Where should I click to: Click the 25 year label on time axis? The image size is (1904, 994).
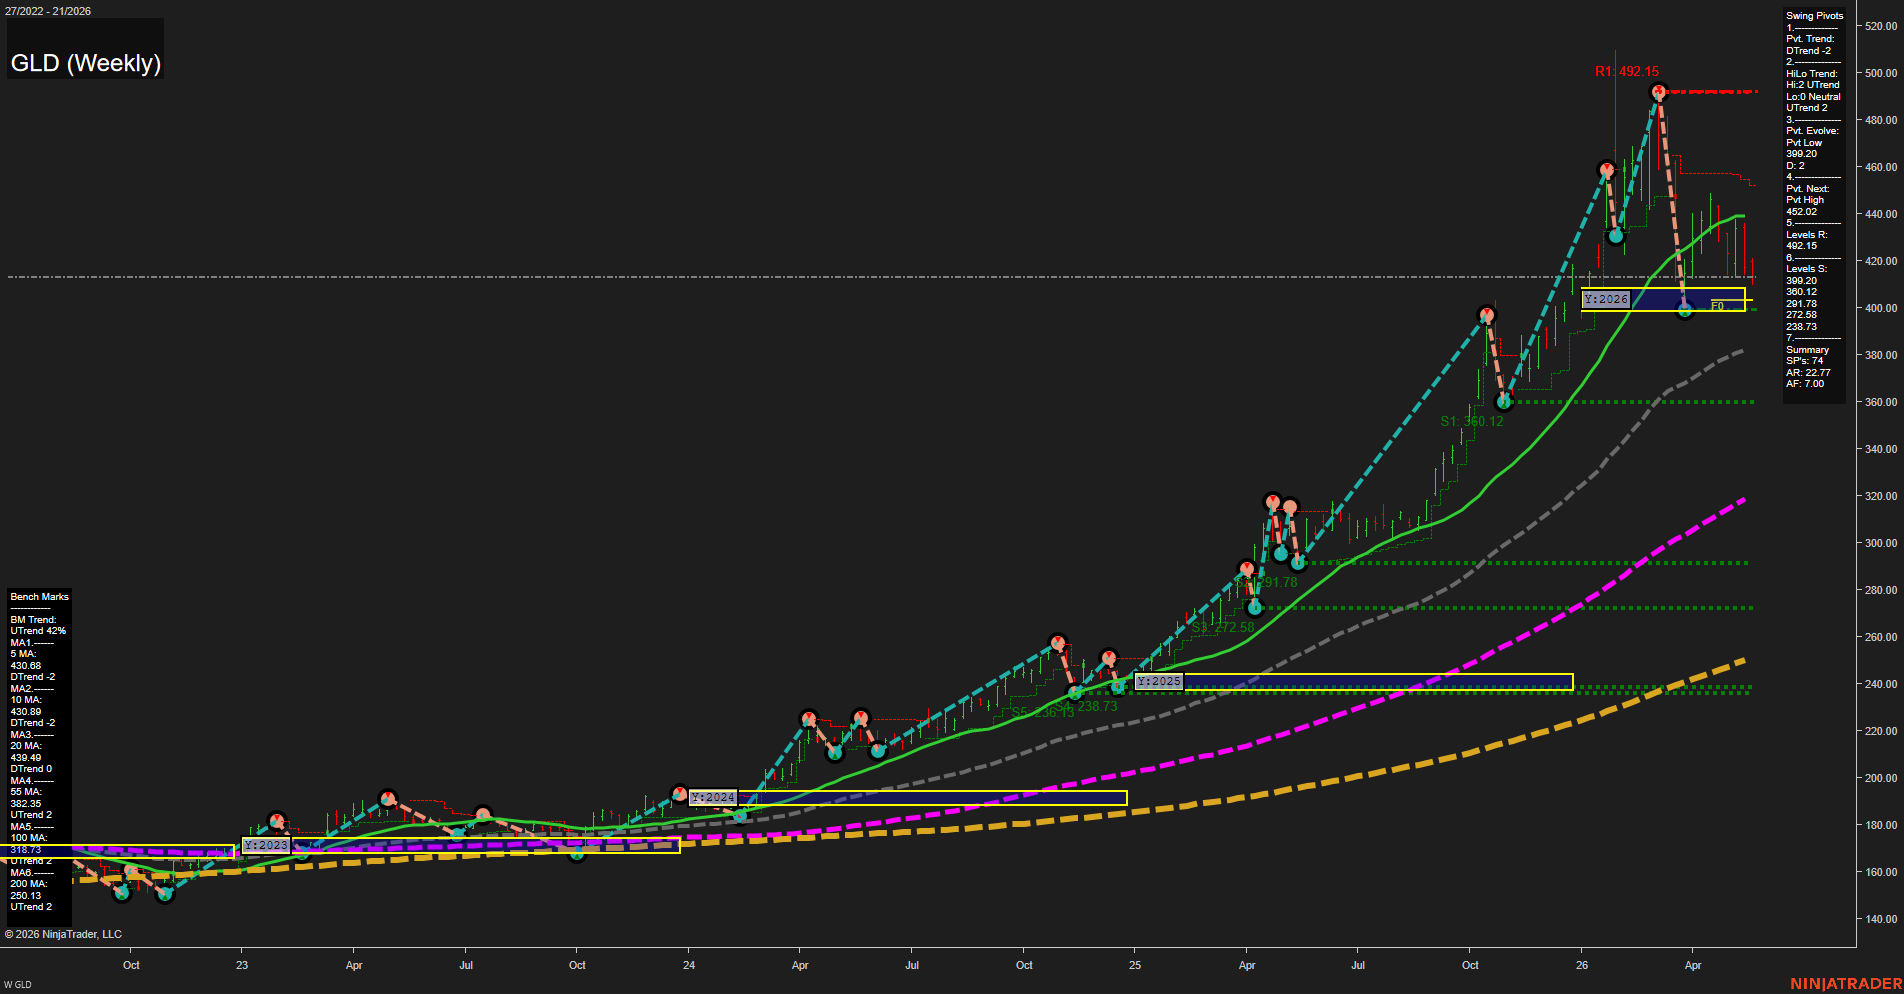pyautogui.click(x=1135, y=965)
